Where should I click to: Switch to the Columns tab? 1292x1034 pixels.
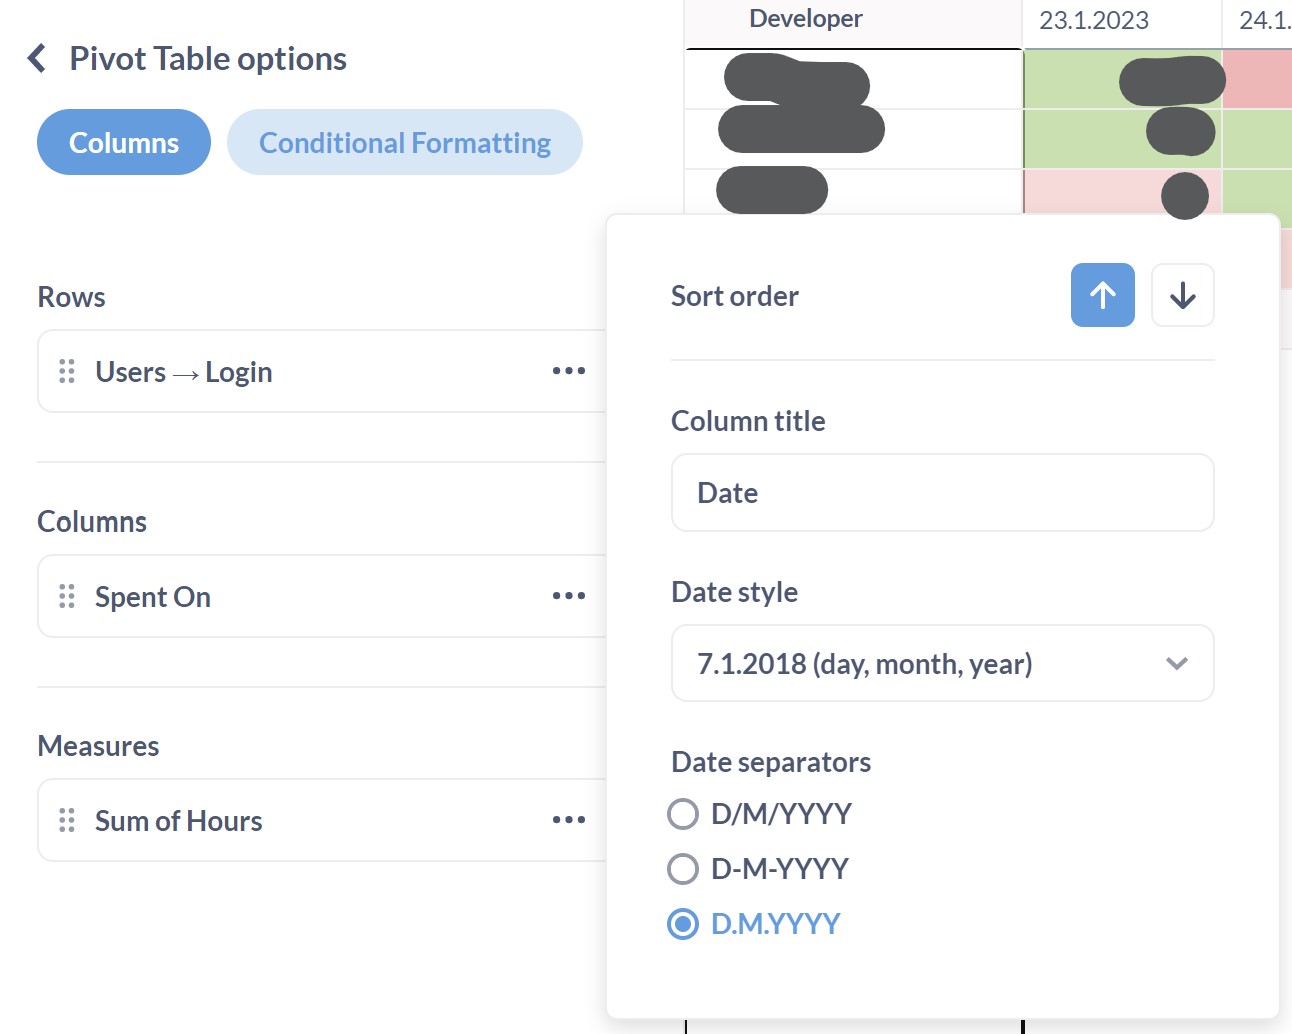click(x=123, y=142)
